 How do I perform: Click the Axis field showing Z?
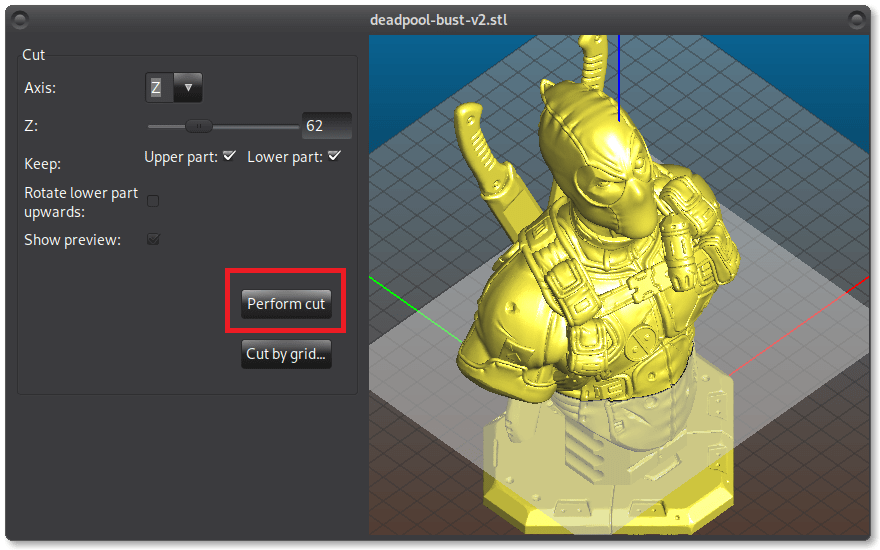[x=158, y=88]
